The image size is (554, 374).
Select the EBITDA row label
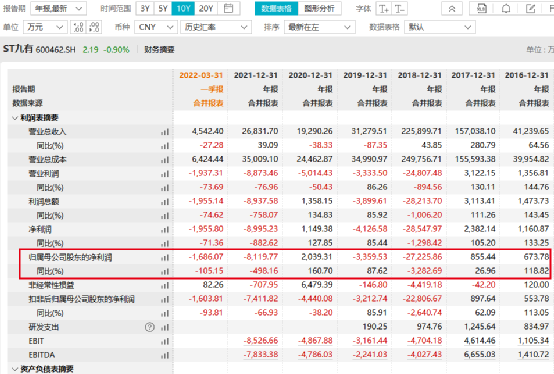click(42, 355)
